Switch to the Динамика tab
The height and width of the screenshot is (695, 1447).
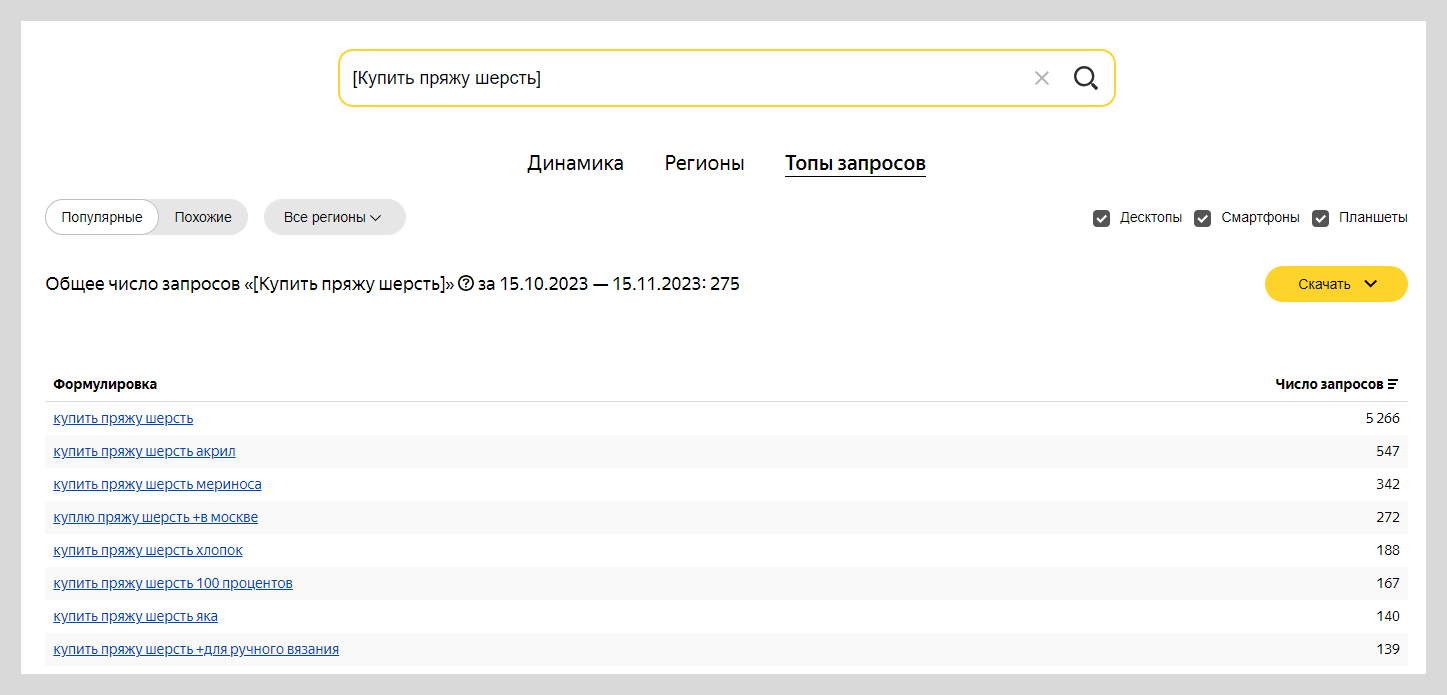pyautogui.click(x=575, y=163)
